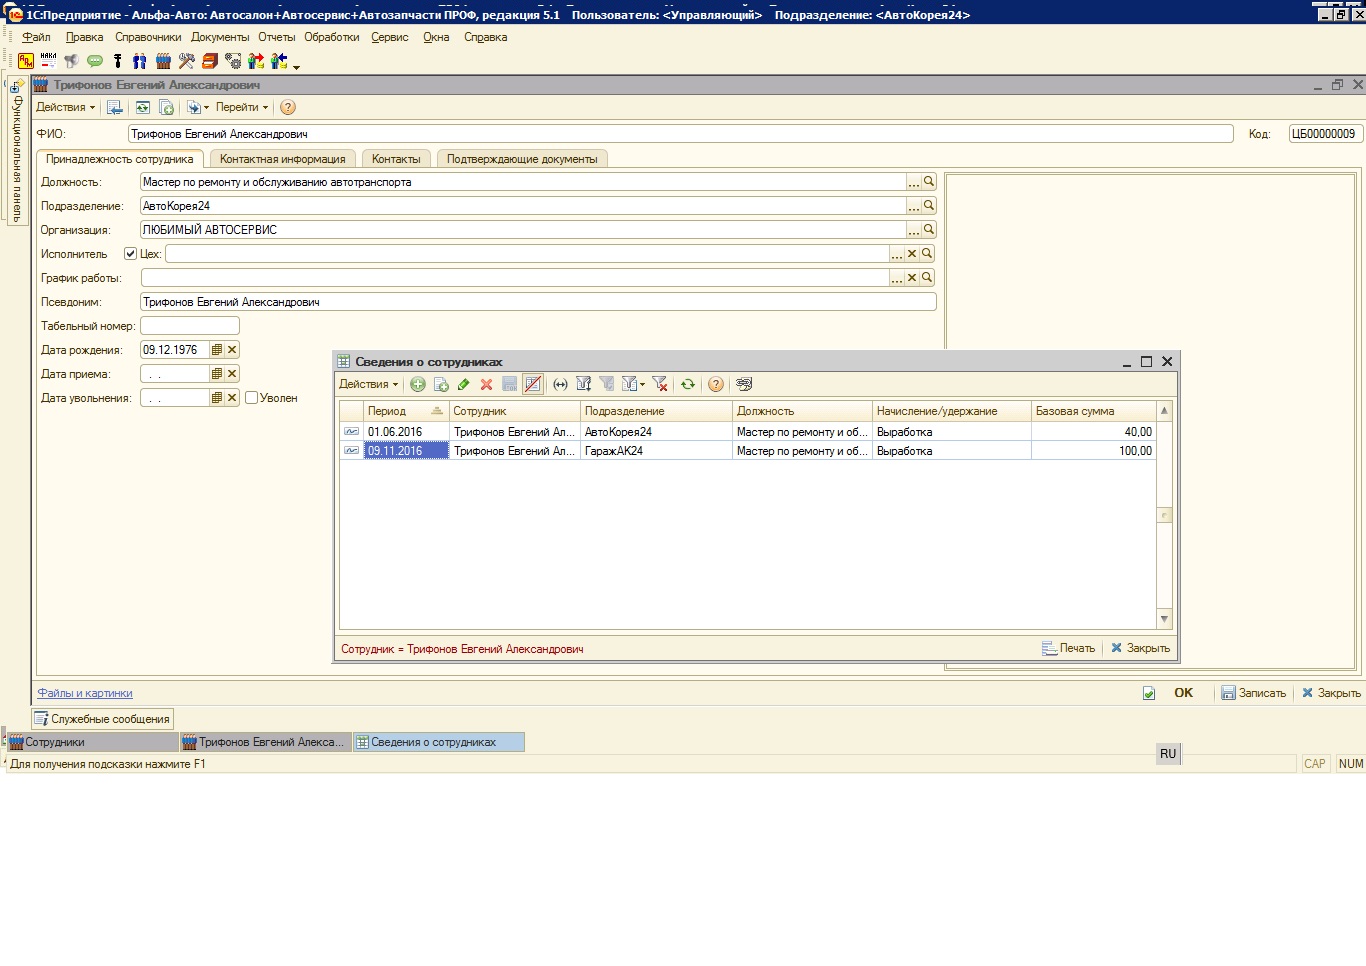Image resolution: width=1366 pixels, height=966 pixels.
Task: Click the wrench and hammer service icon
Action: tap(186, 61)
